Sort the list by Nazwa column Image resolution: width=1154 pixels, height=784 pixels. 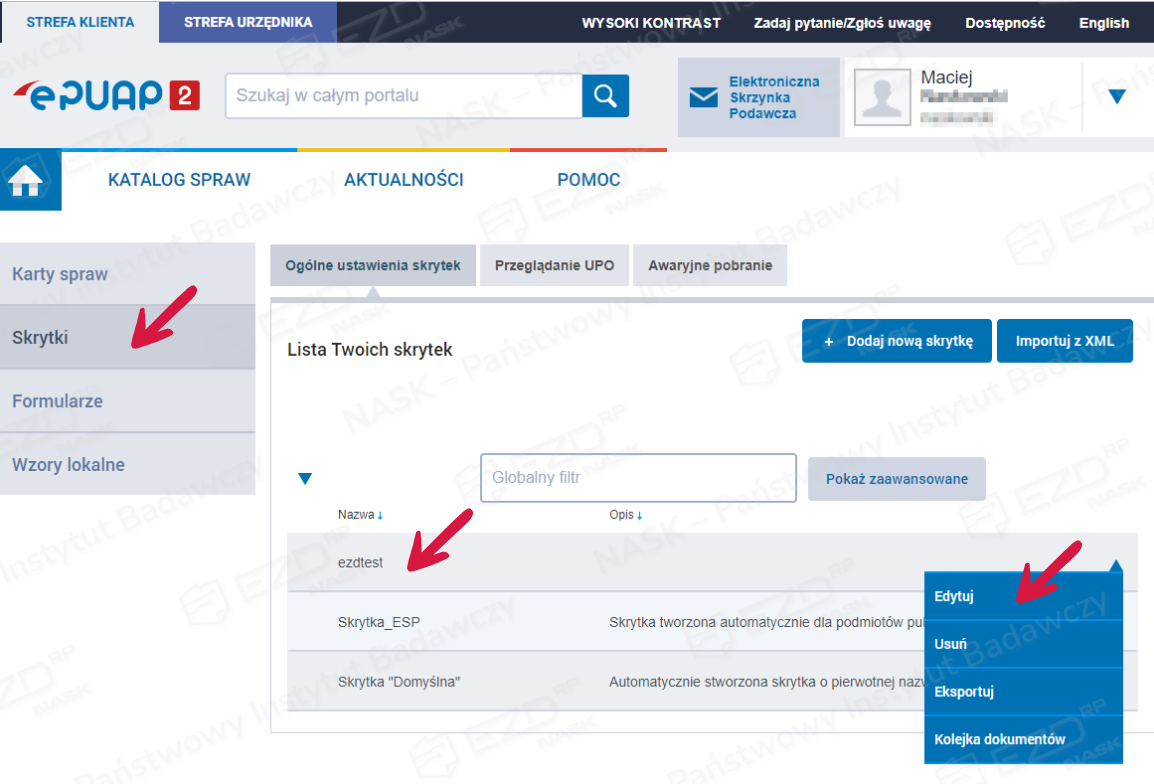pos(360,515)
